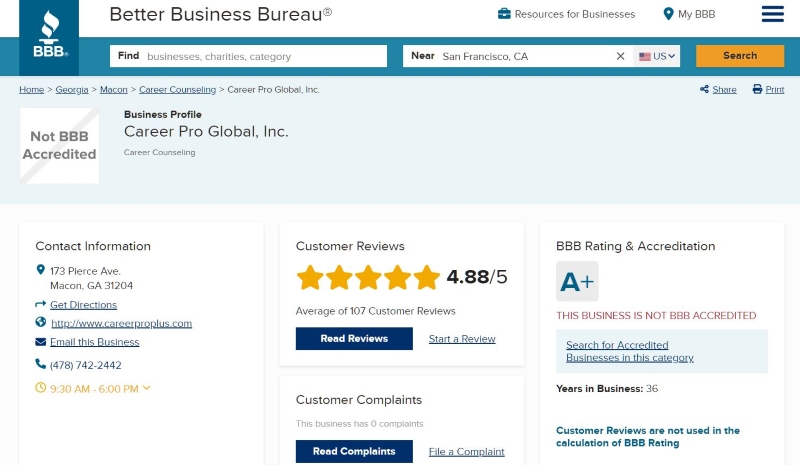Image resolution: width=800 pixels, height=465 pixels.
Task: Click the 4.88/5 rating score
Action: pos(477,277)
